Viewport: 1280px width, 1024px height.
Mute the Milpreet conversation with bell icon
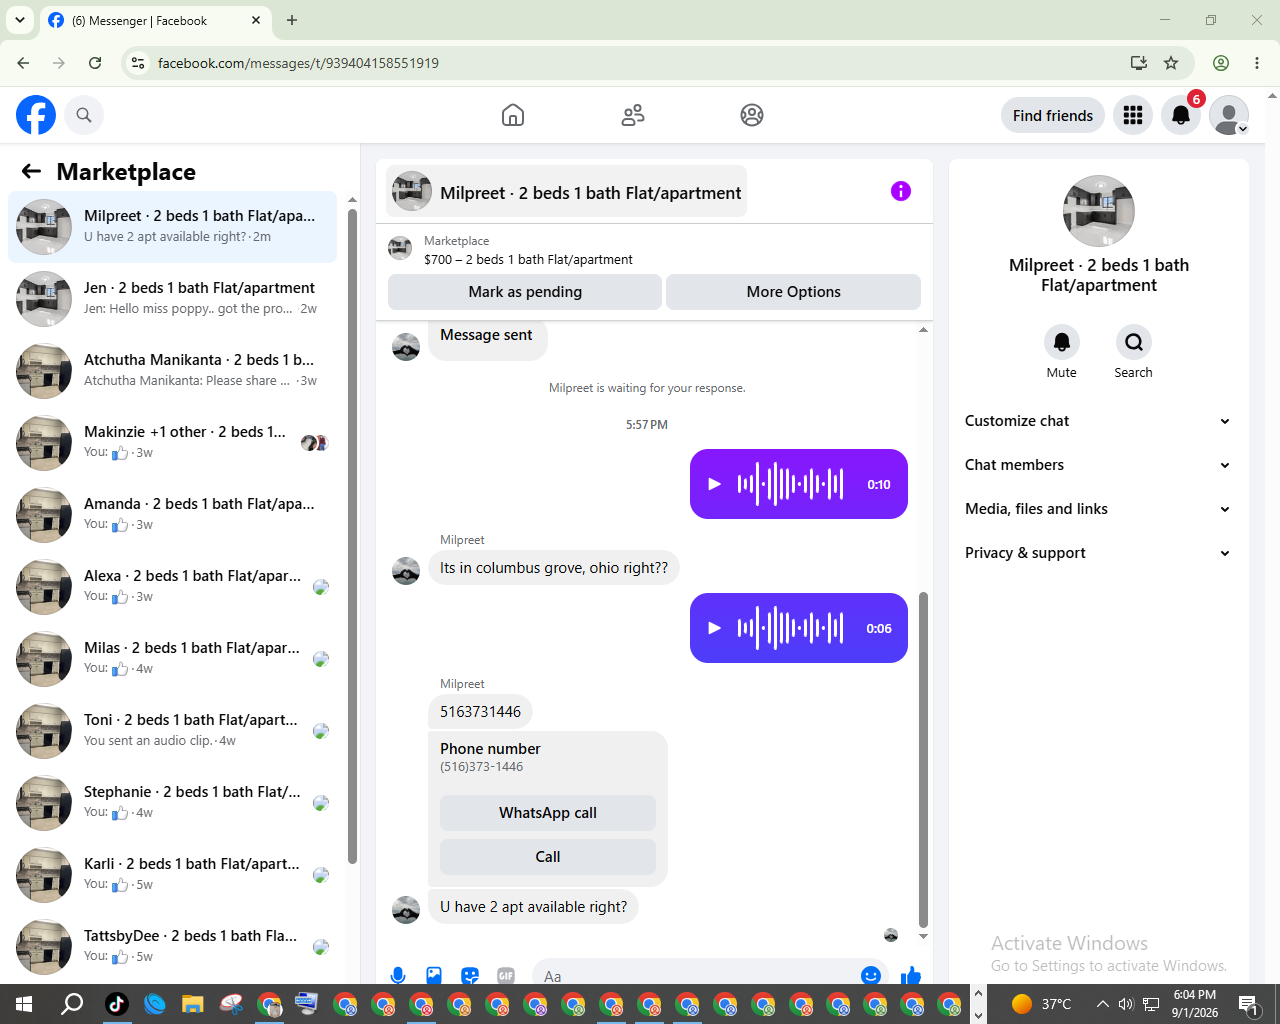pyautogui.click(x=1062, y=342)
